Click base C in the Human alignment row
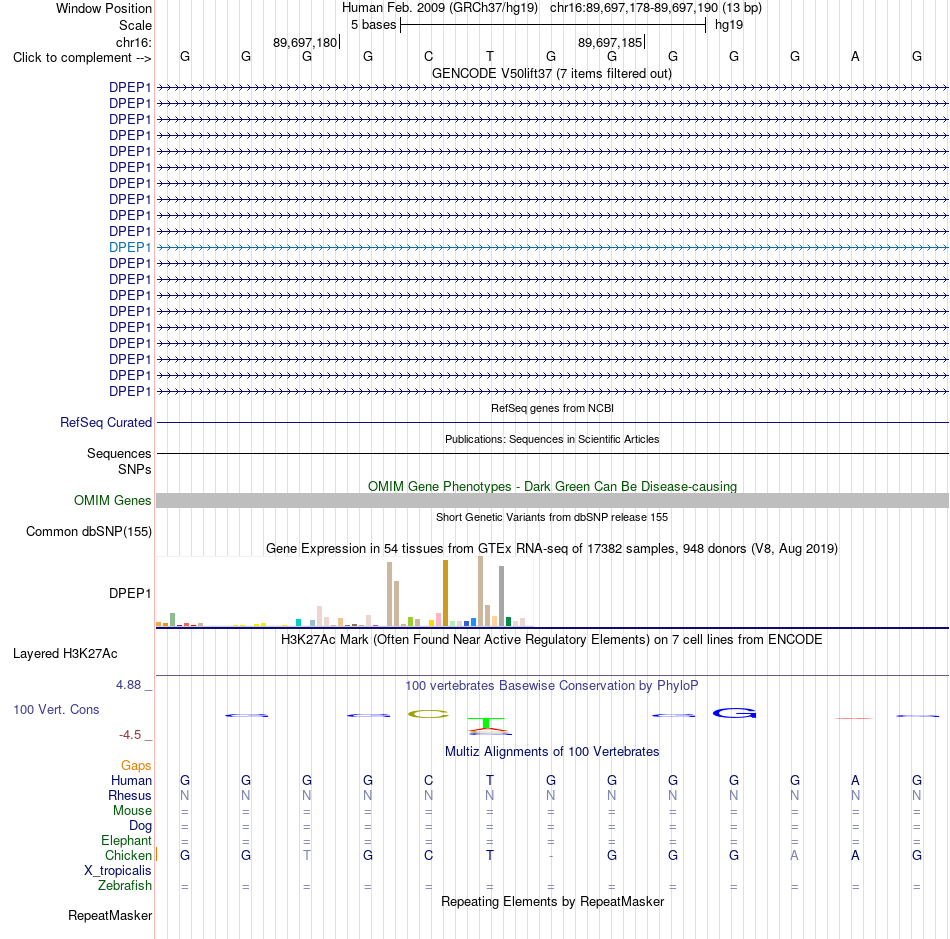The height and width of the screenshot is (939, 950). [x=428, y=780]
